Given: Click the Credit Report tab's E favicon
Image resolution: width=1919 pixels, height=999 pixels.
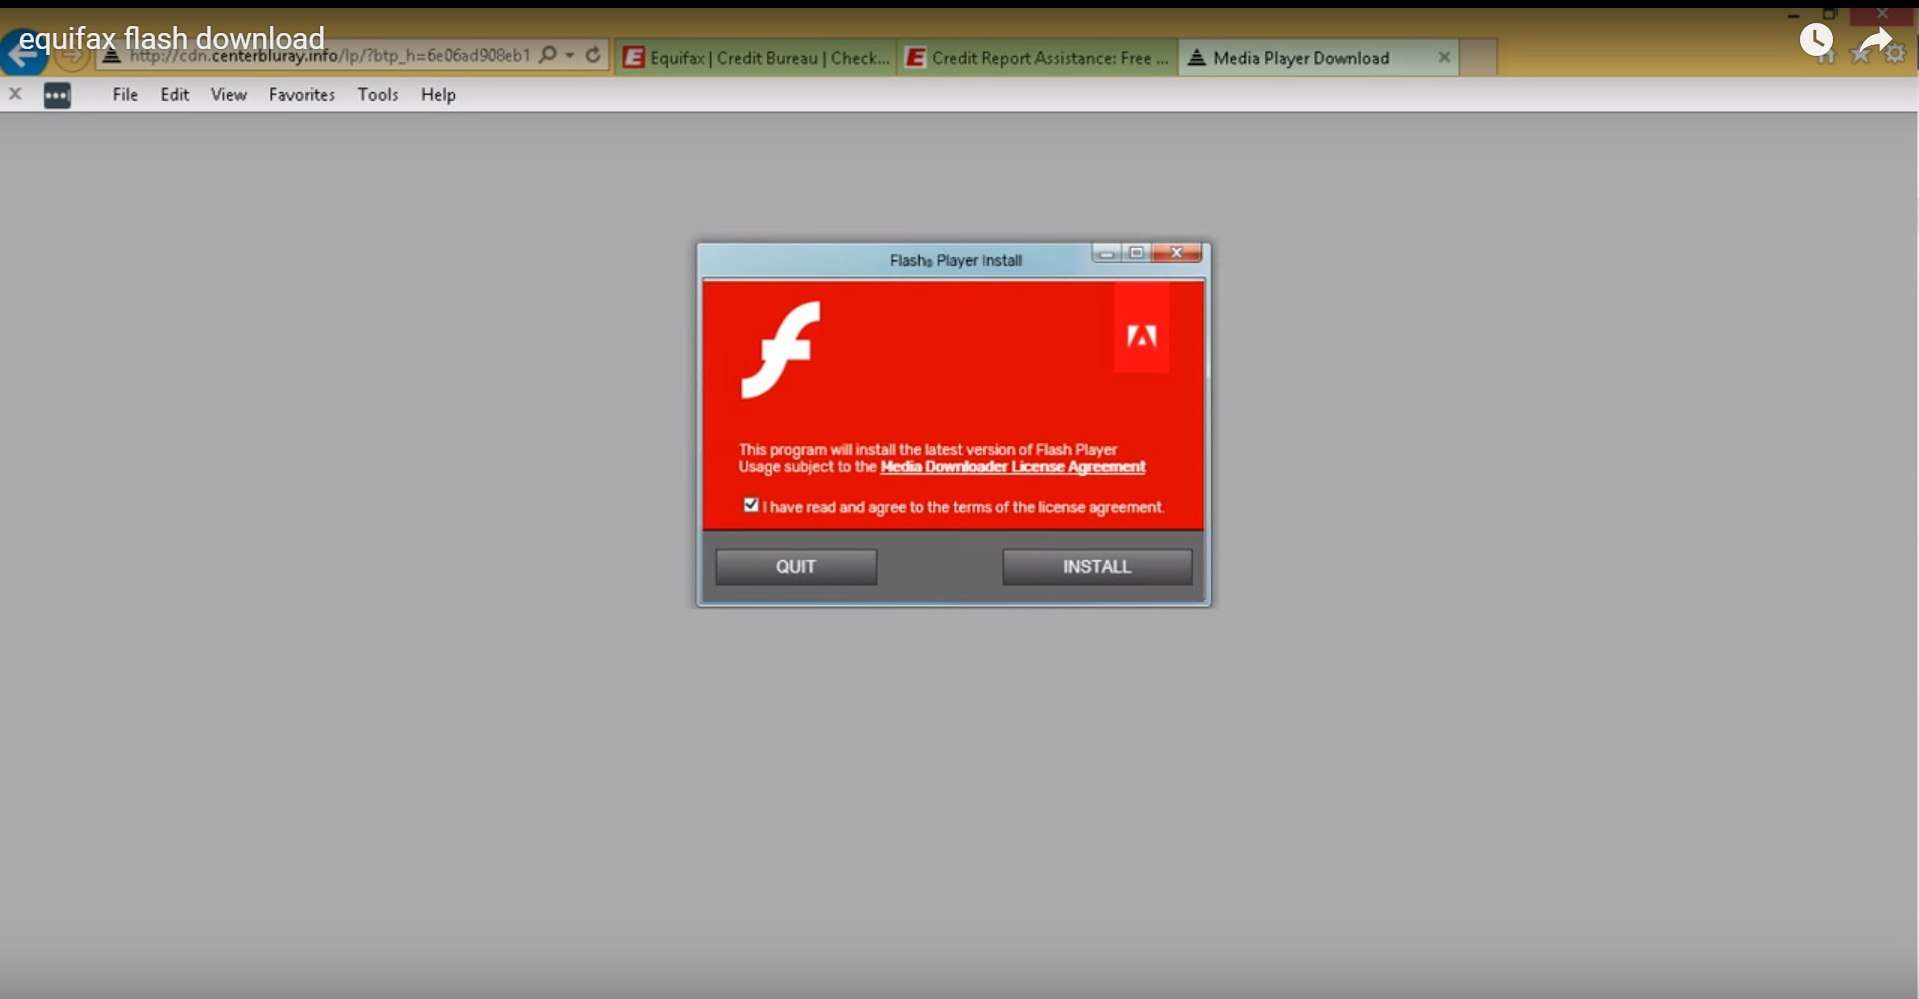Looking at the screenshot, I should (x=914, y=58).
